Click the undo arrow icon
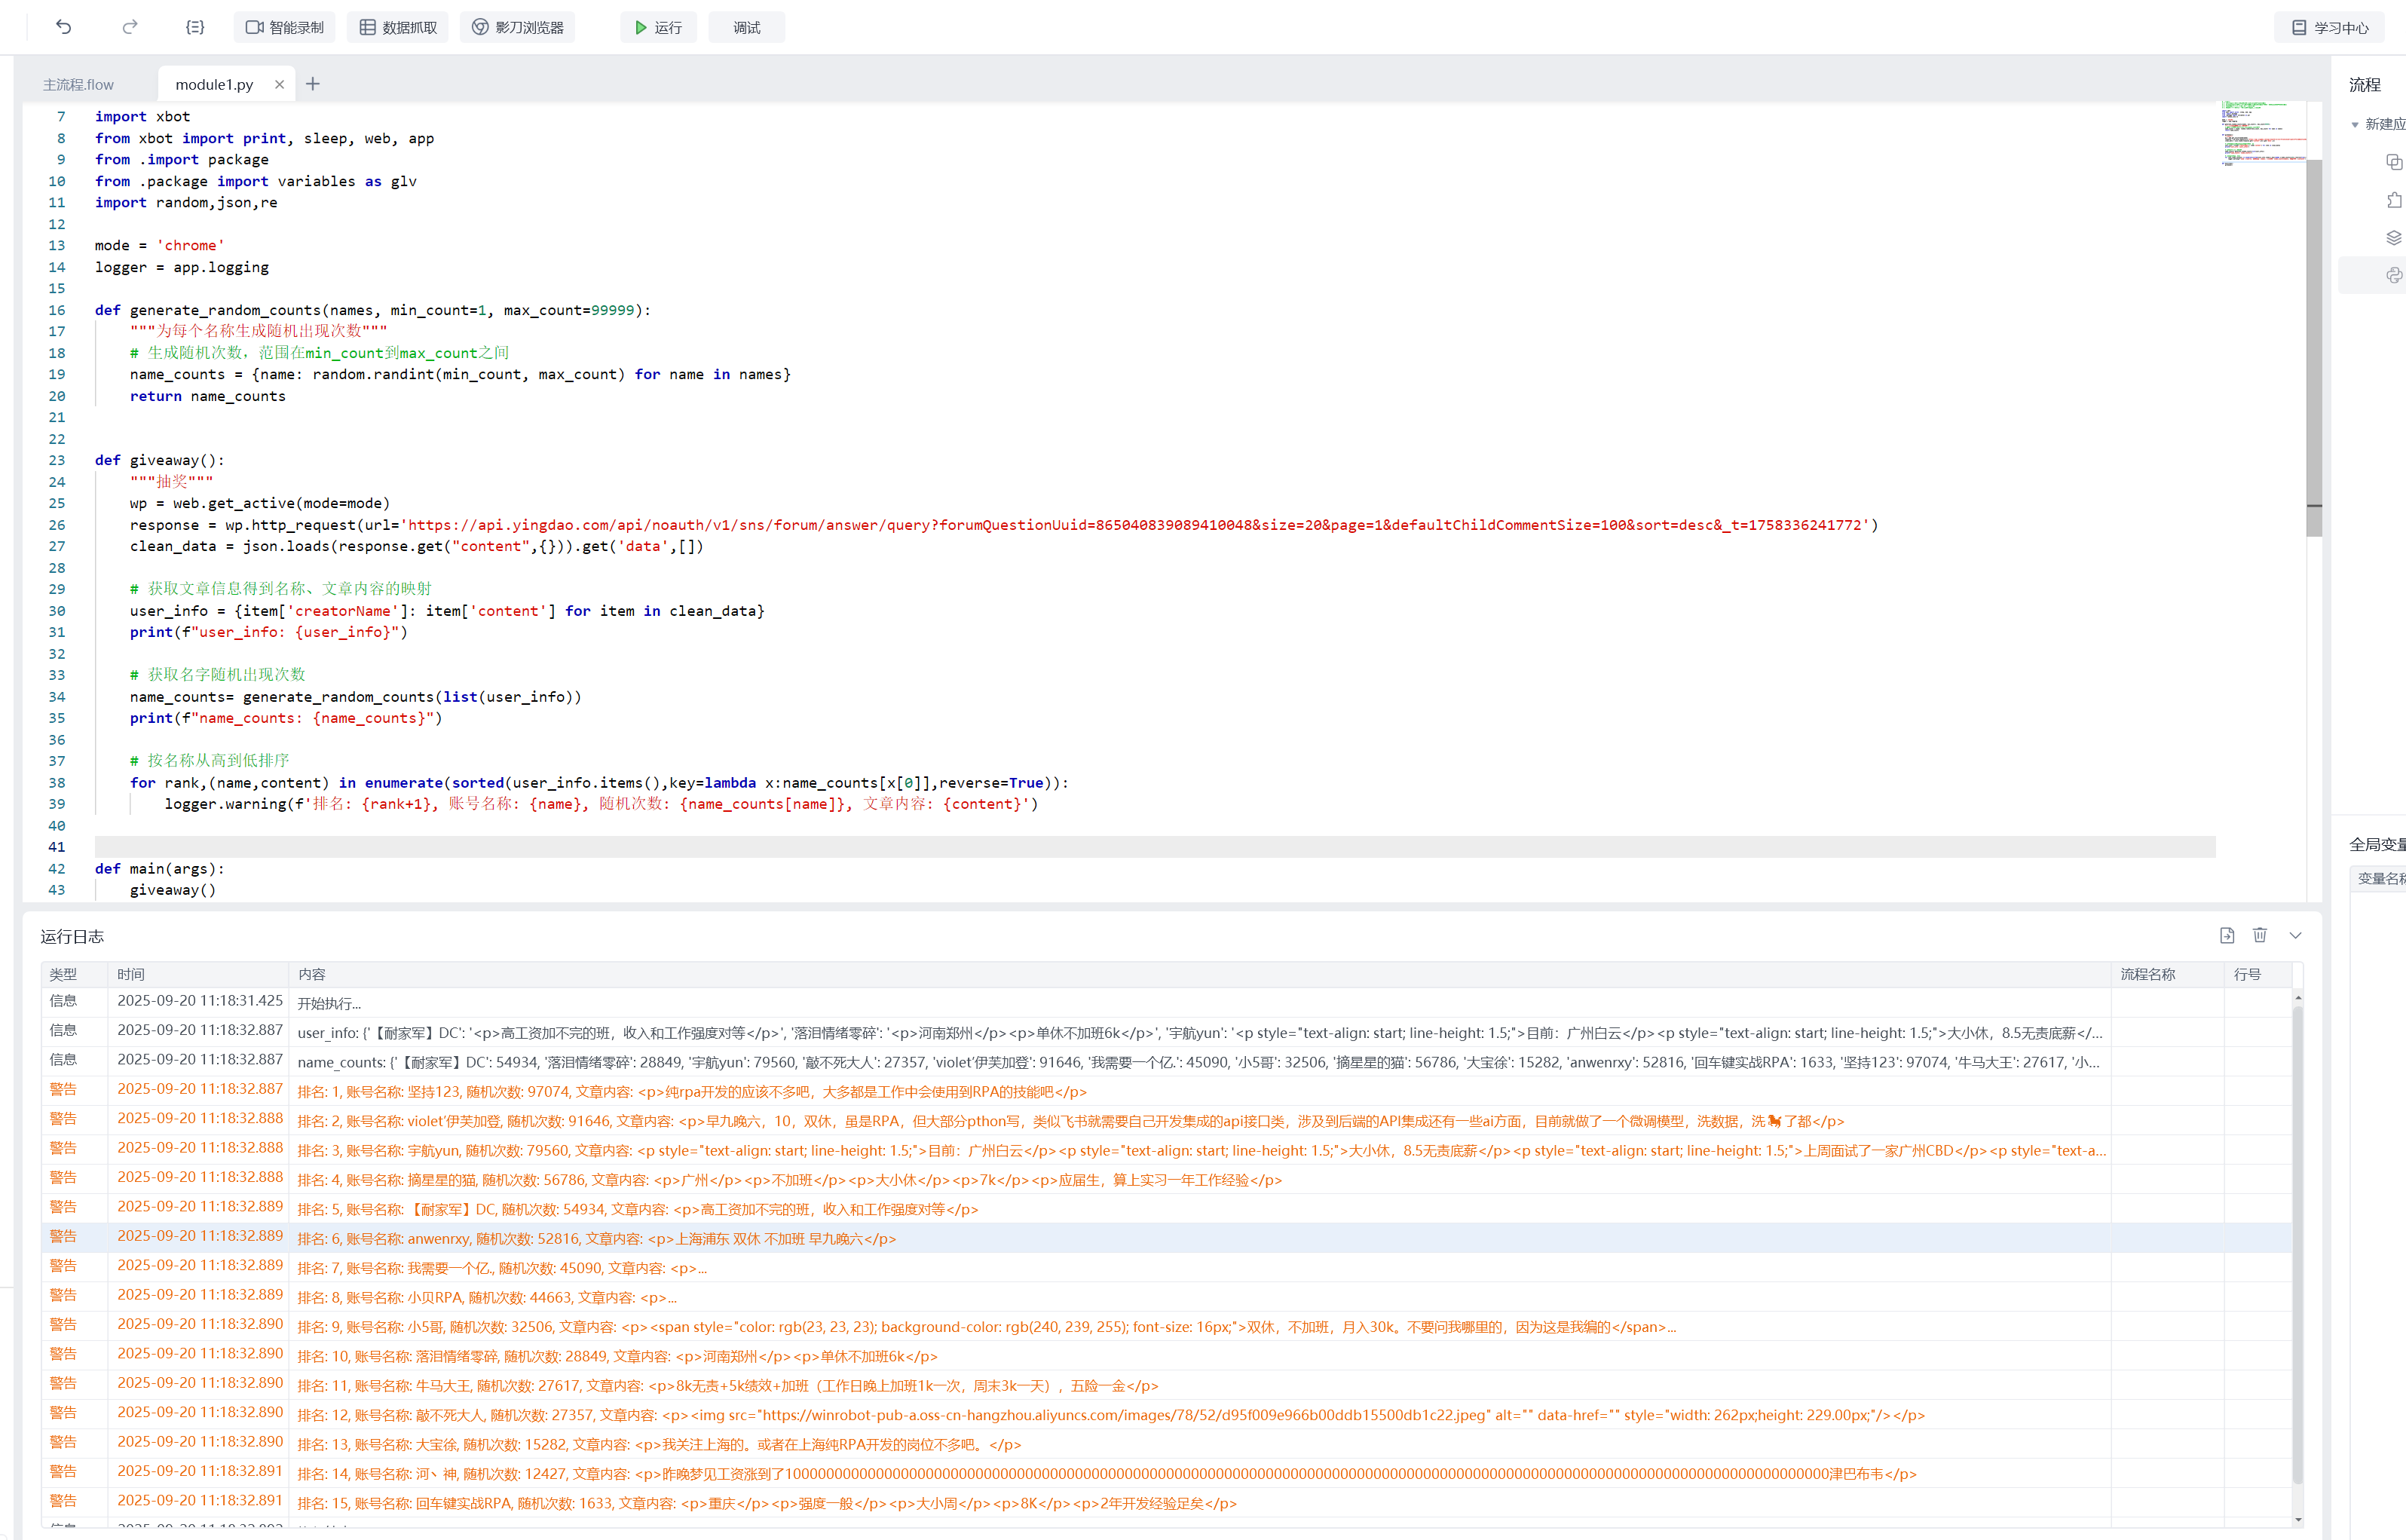2406x1540 pixels. coord(64,27)
